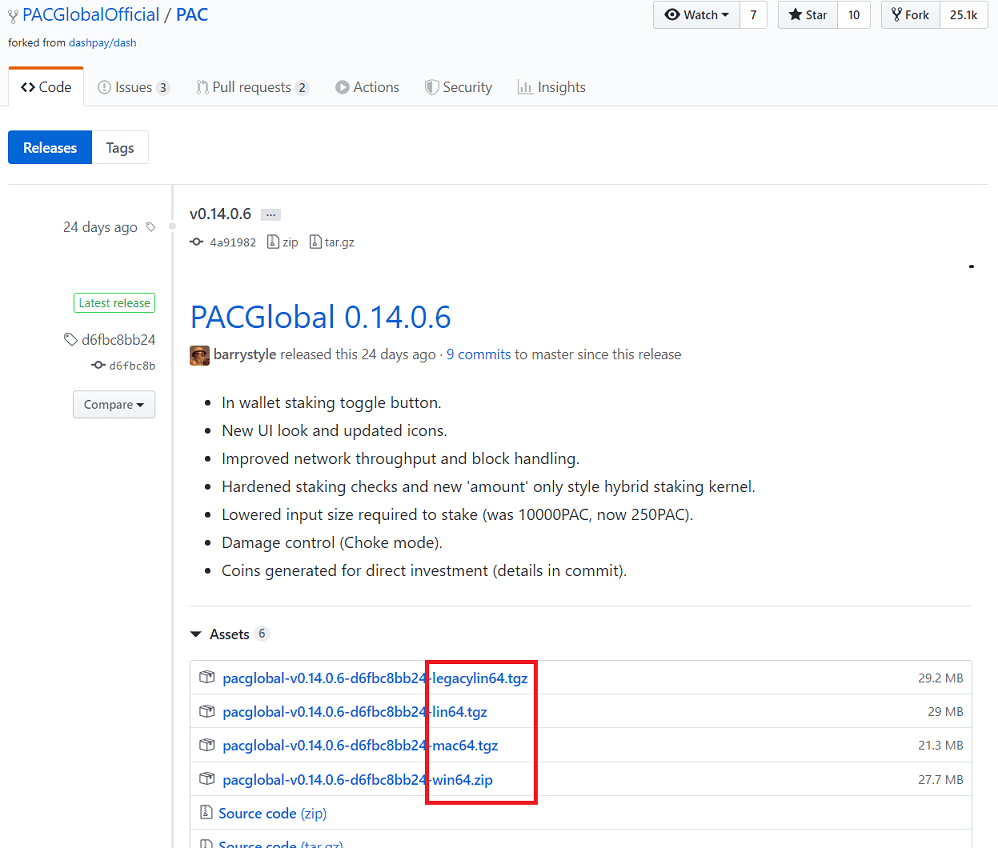Image resolution: width=998 pixels, height=848 pixels.
Task: Click the Source code (zip) file icon
Action: click(207, 813)
